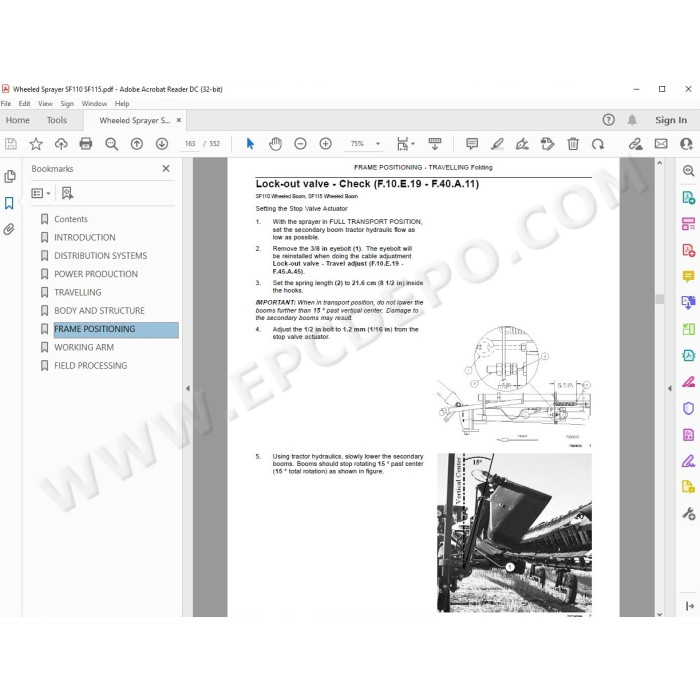The width and height of the screenshot is (700, 700).
Task: Choose the Selection arrow tool
Action: pyautogui.click(x=250, y=144)
